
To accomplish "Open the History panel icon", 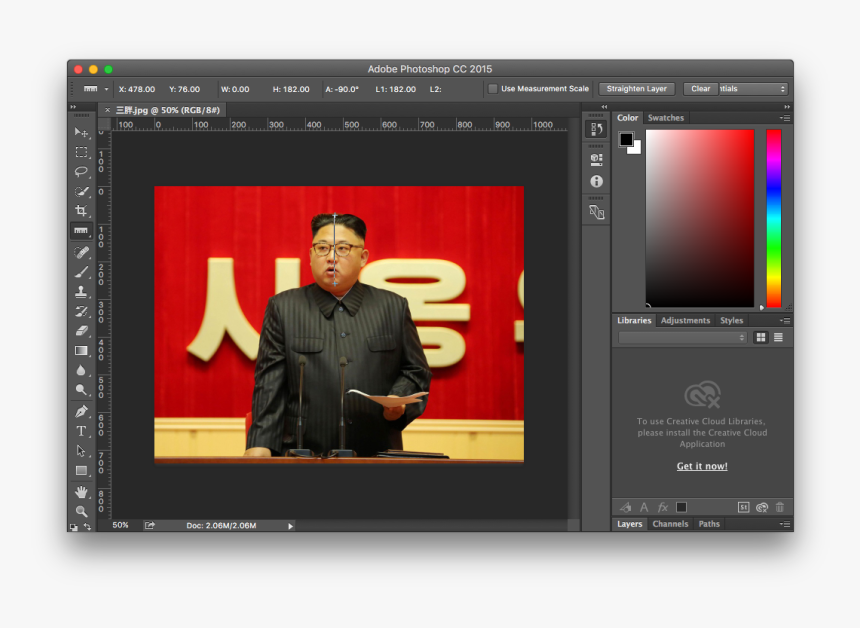I will point(596,129).
